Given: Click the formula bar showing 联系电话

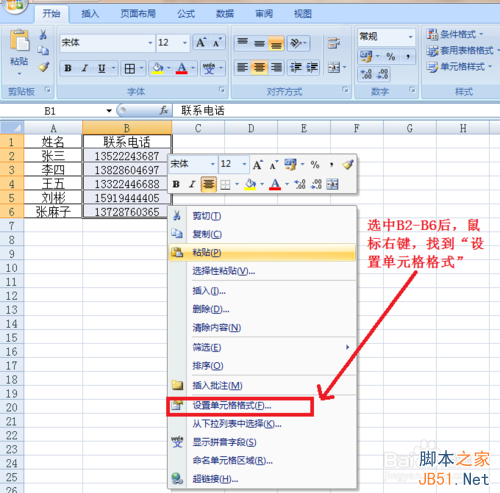Looking at the screenshot, I should pyautogui.click(x=336, y=111).
